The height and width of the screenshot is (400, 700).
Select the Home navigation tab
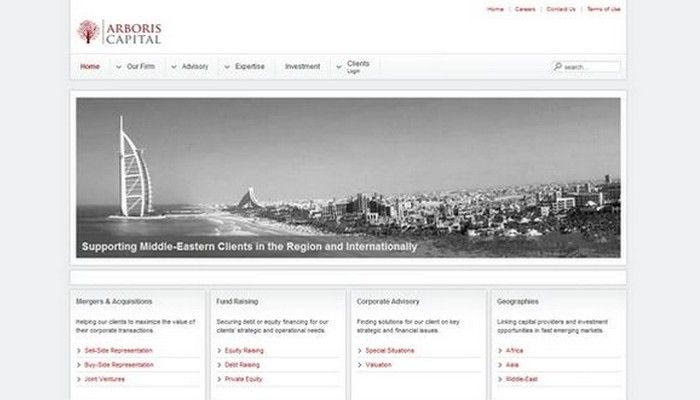click(x=90, y=67)
